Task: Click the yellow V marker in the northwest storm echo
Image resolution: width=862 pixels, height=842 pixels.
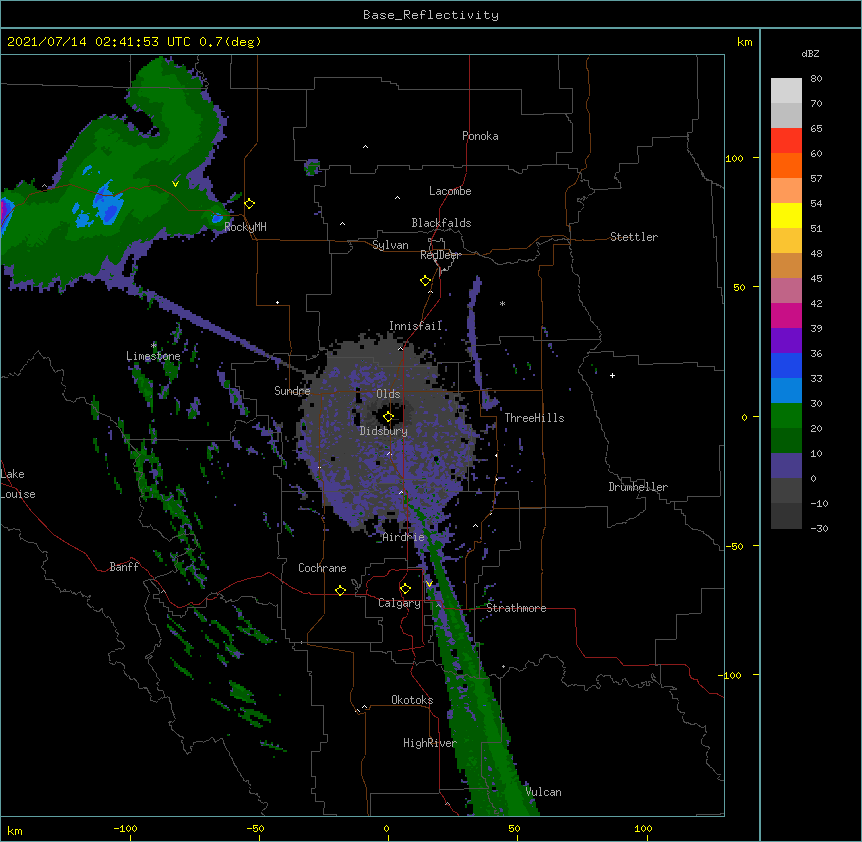Action: pyautogui.click(x=175, y=184)
